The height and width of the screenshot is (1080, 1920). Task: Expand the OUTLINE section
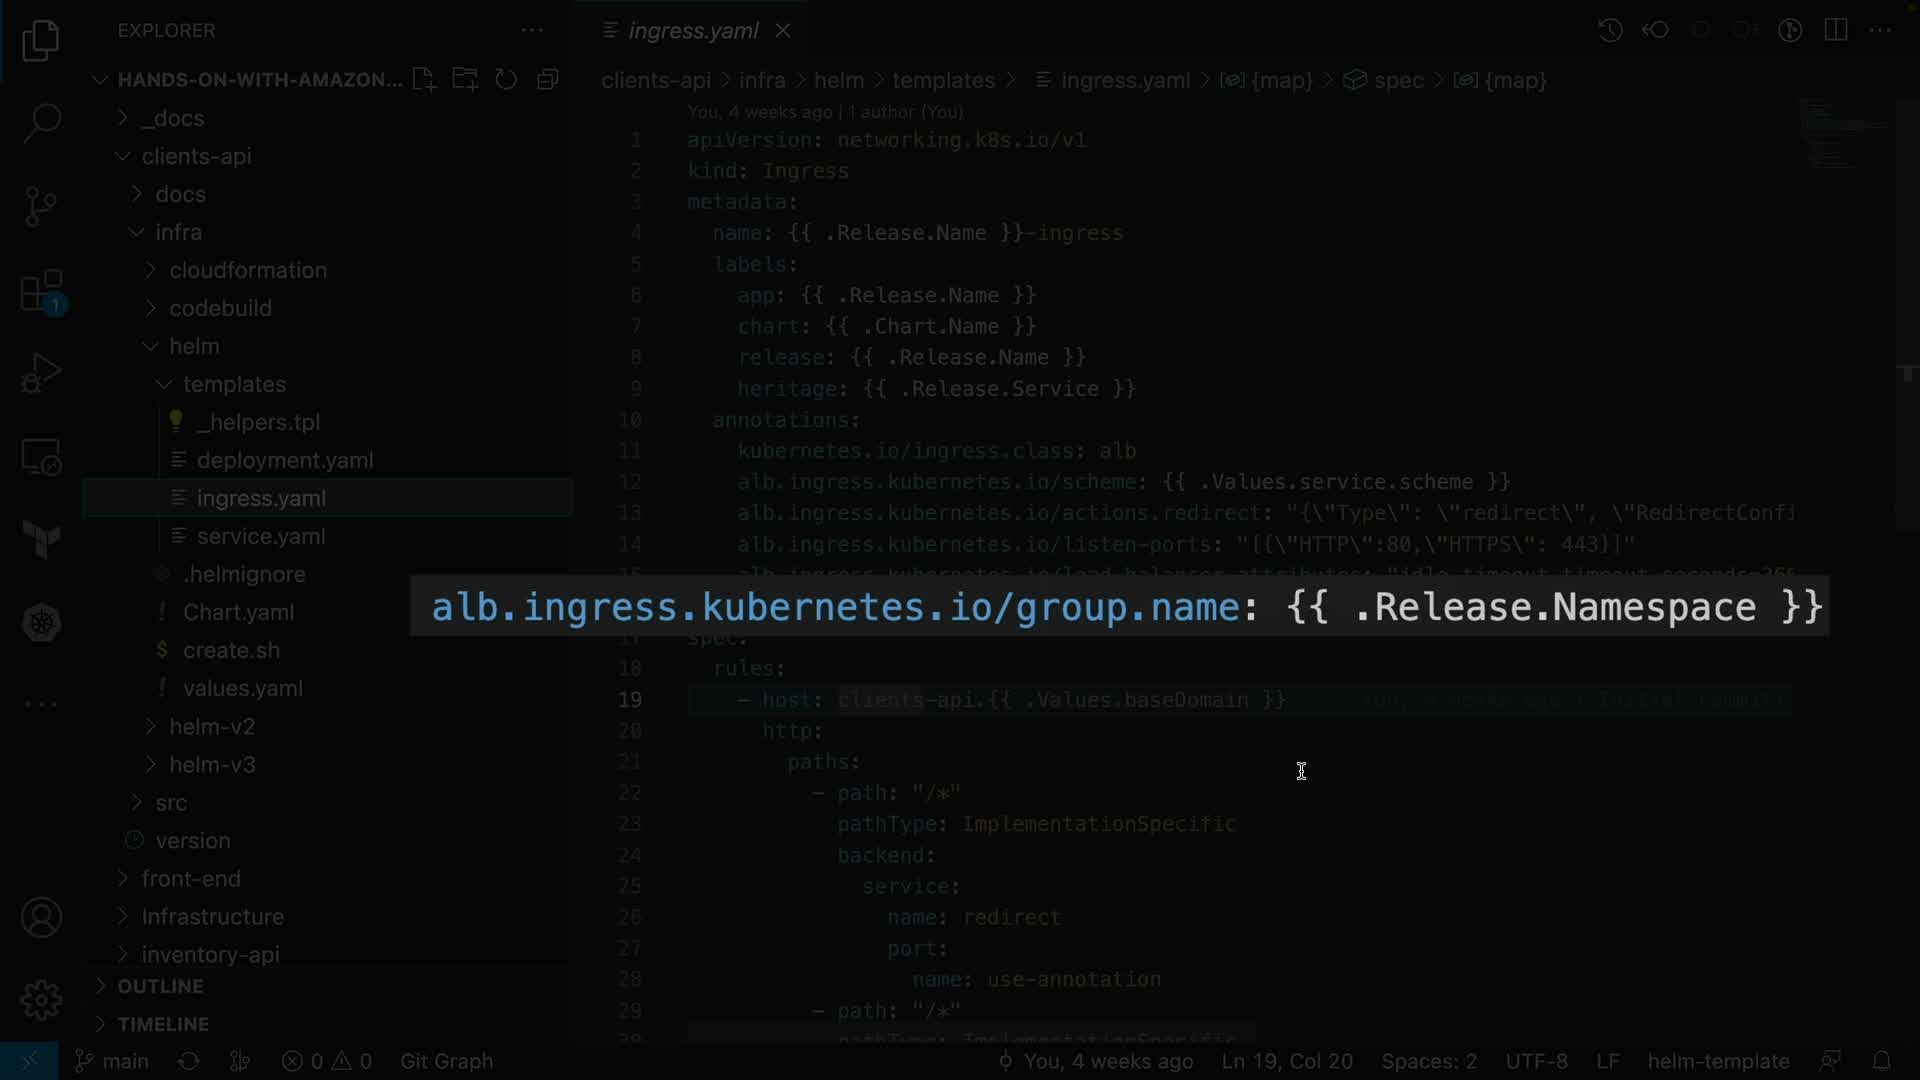[x=160, y=986]
